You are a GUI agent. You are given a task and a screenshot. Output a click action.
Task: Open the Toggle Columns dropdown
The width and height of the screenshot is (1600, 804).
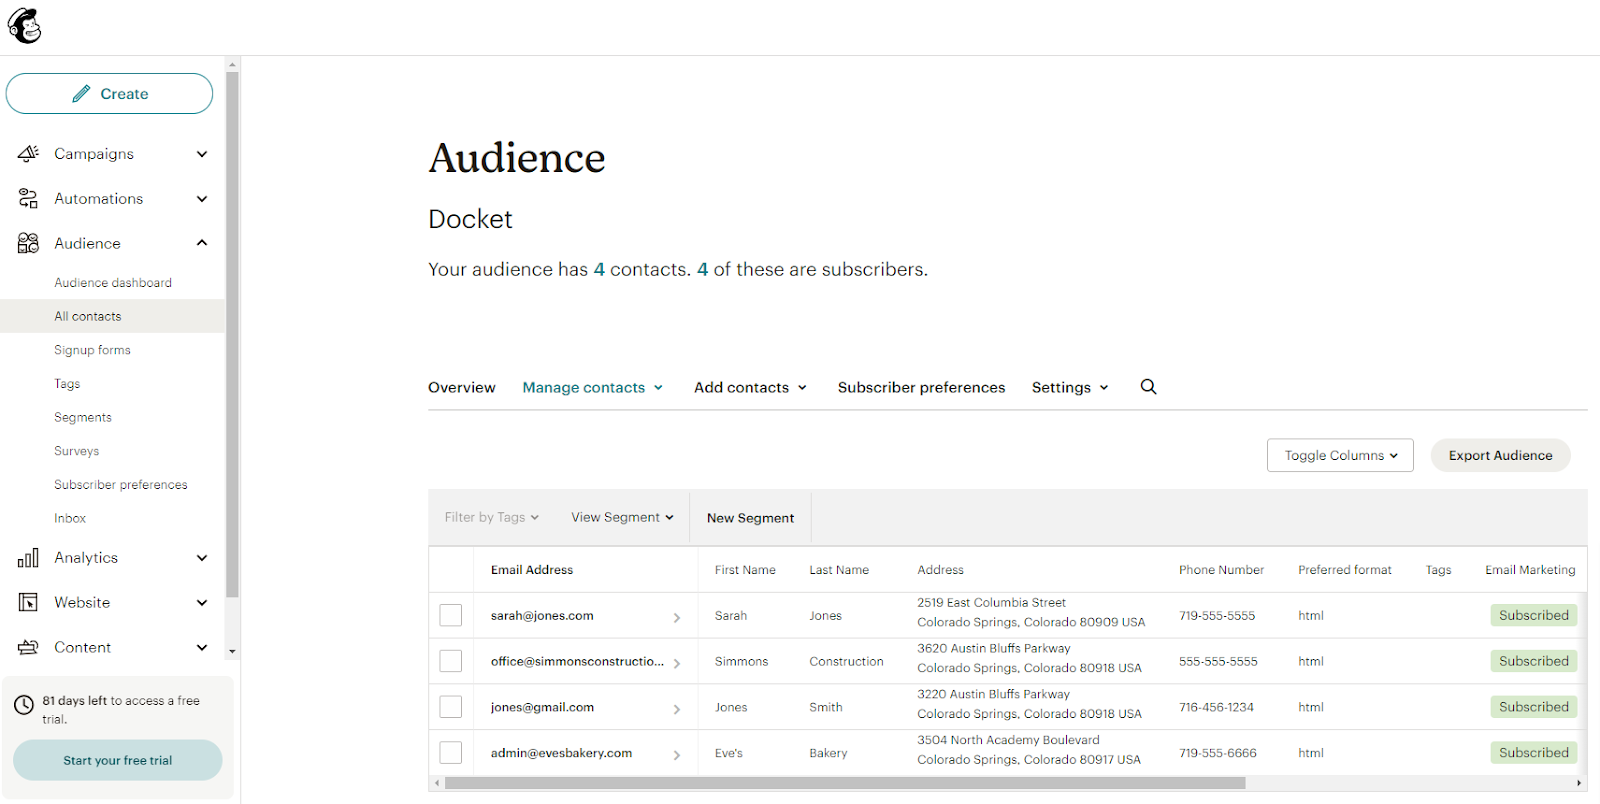pyautogui.click(x=1340, y=455)
